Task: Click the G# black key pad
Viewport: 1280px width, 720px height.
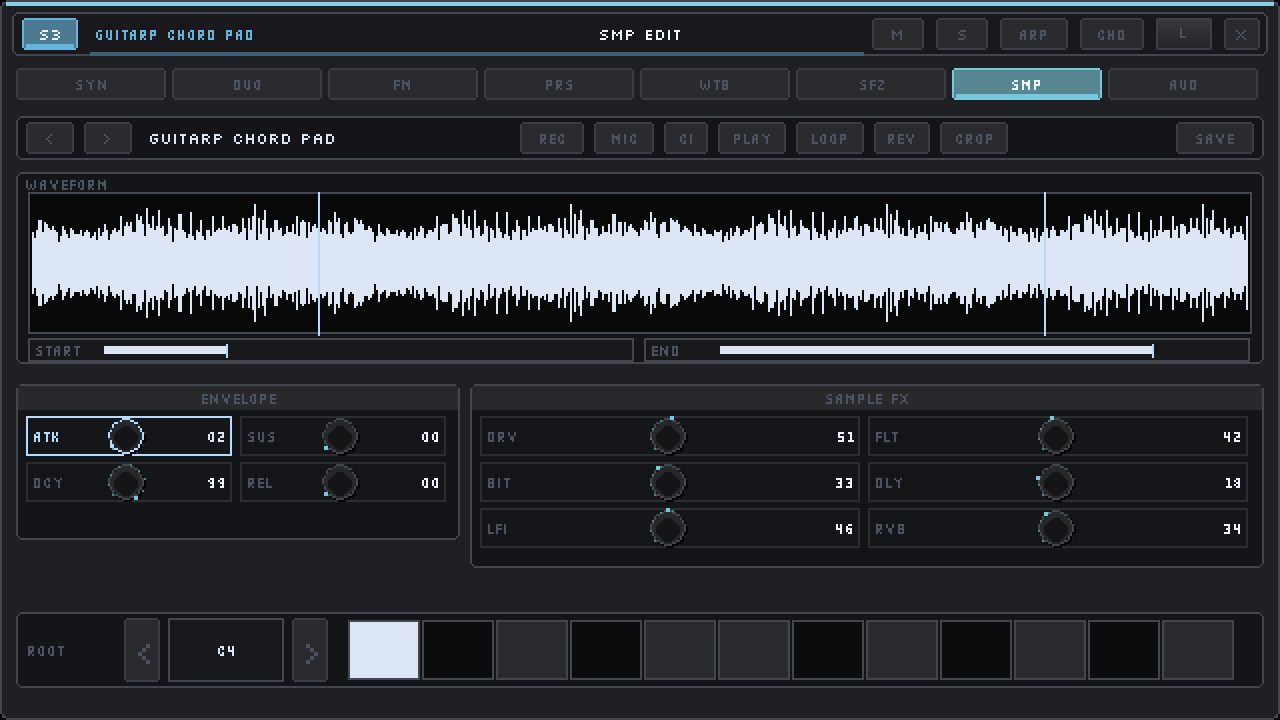Action: [976, 650]
